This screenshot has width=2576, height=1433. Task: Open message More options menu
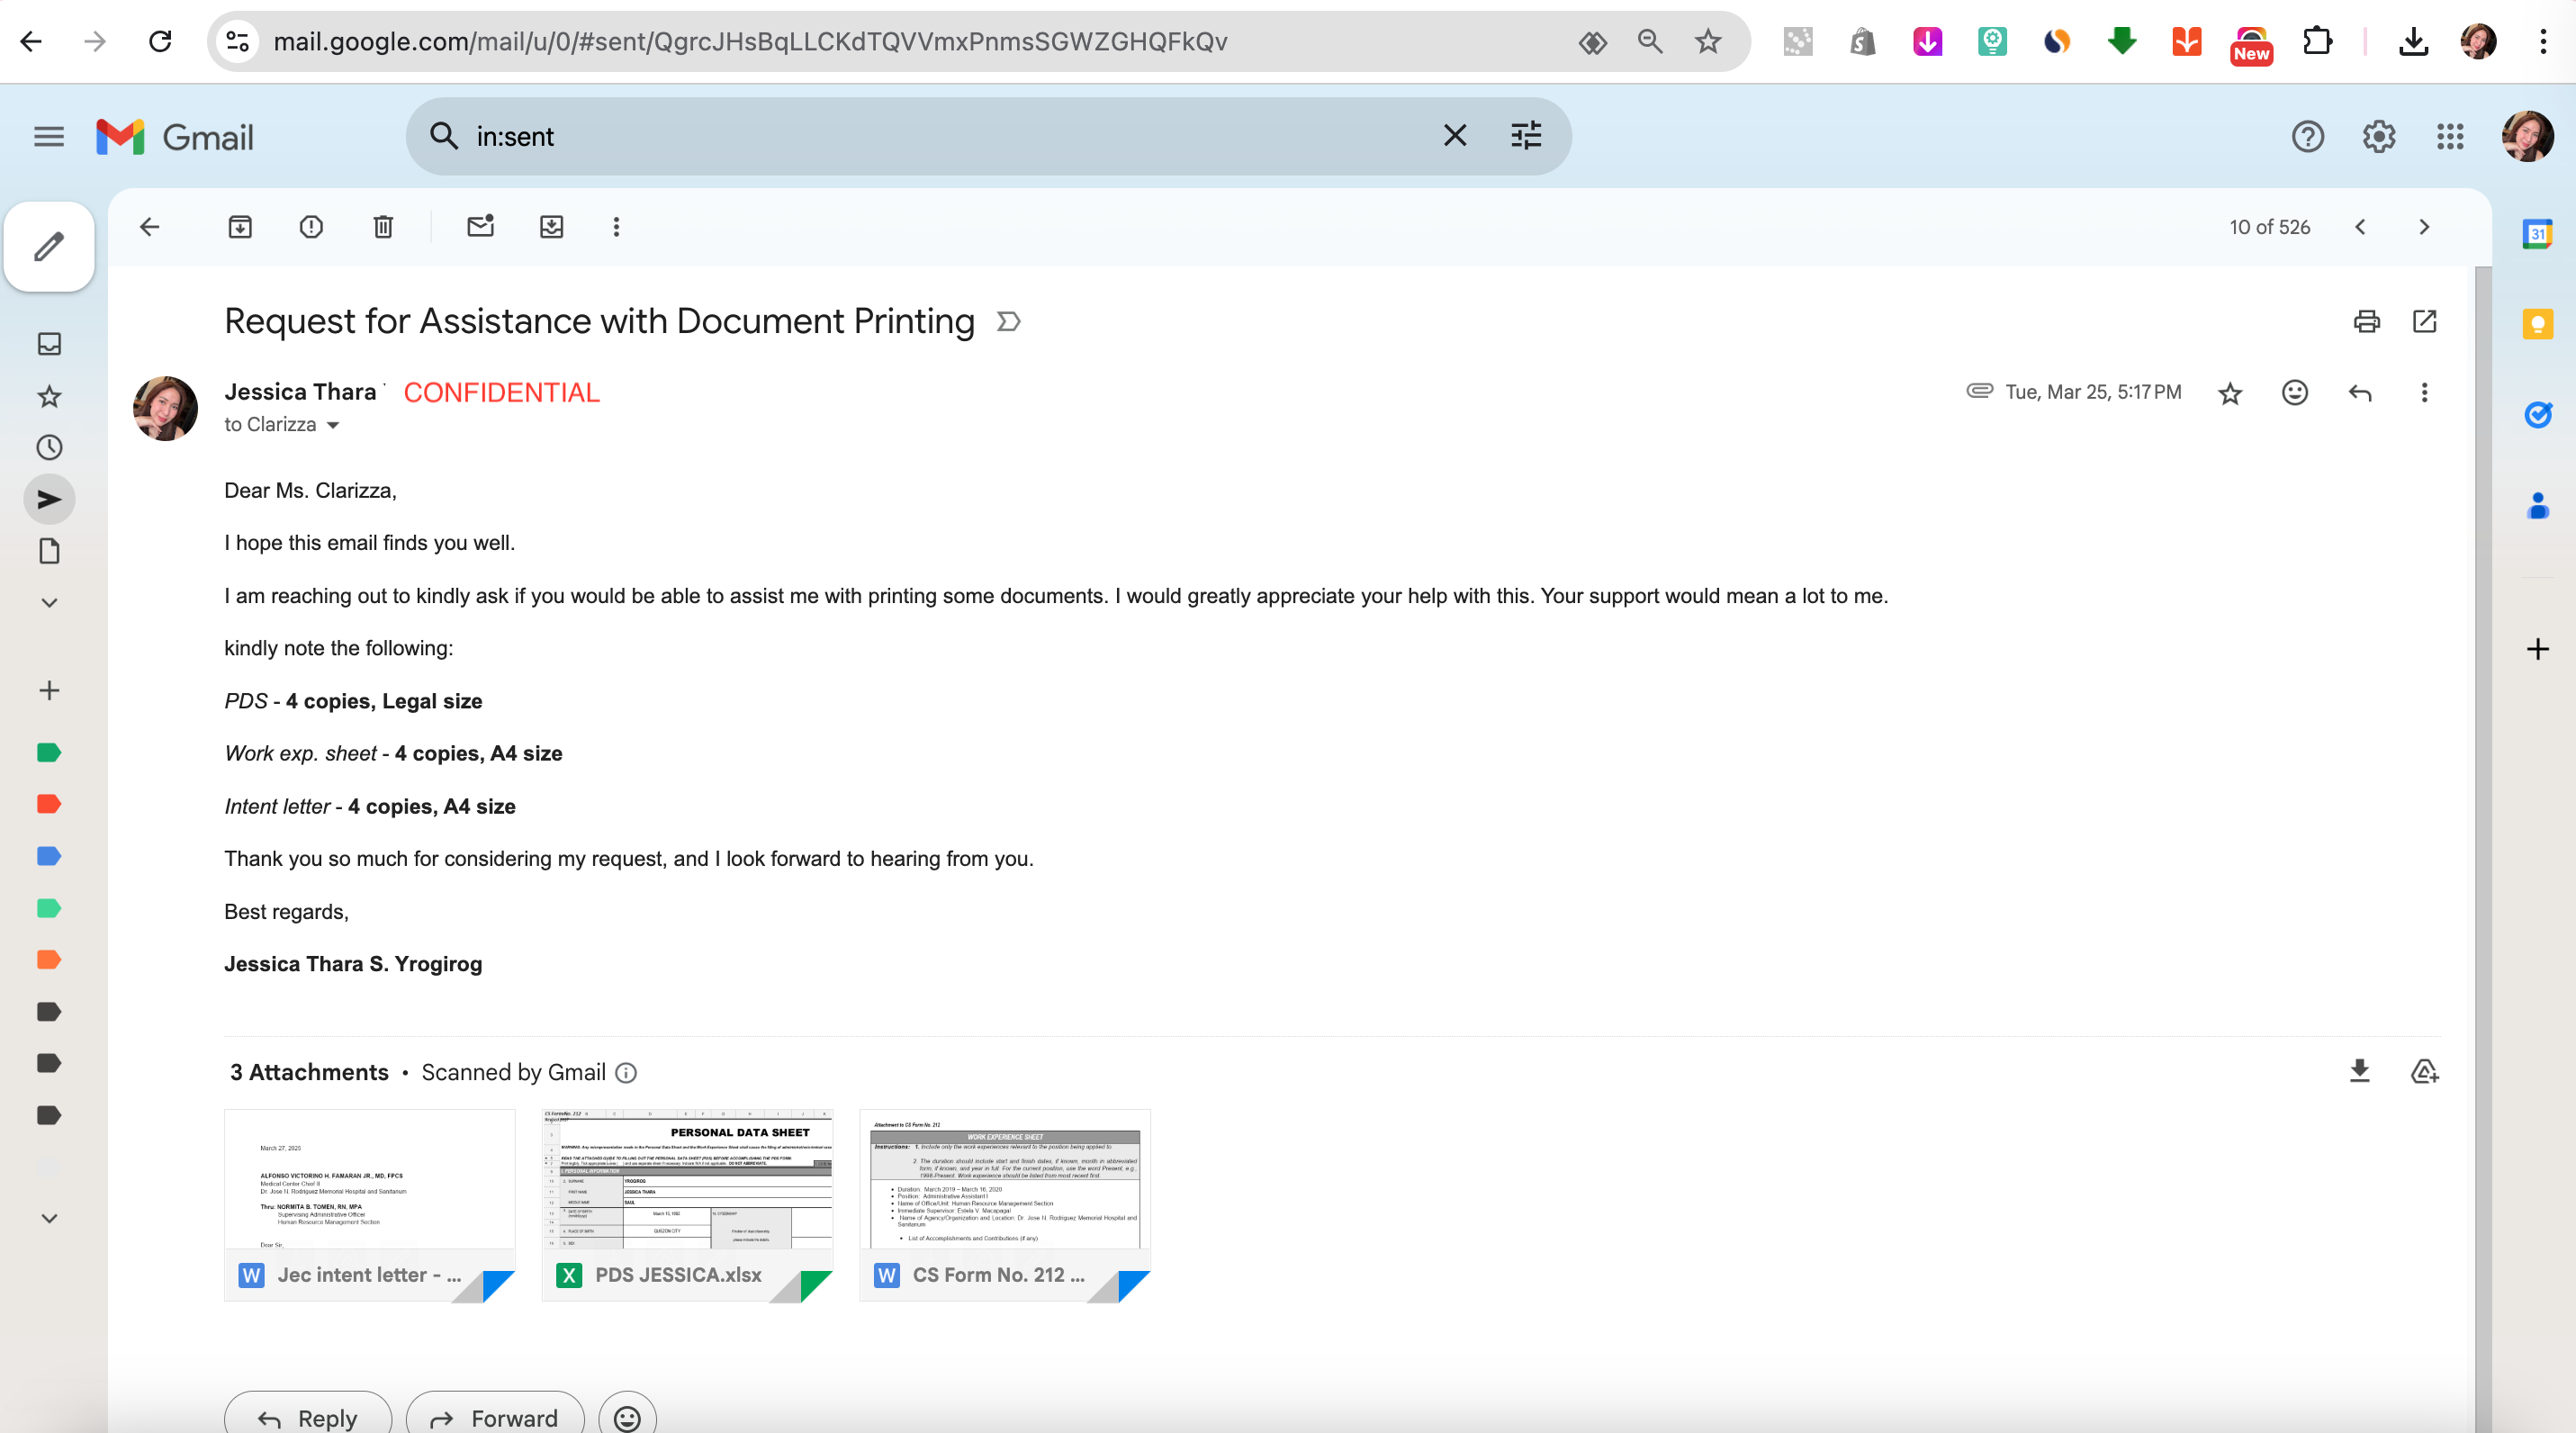pyautogui.click(x=2424, y=393)
